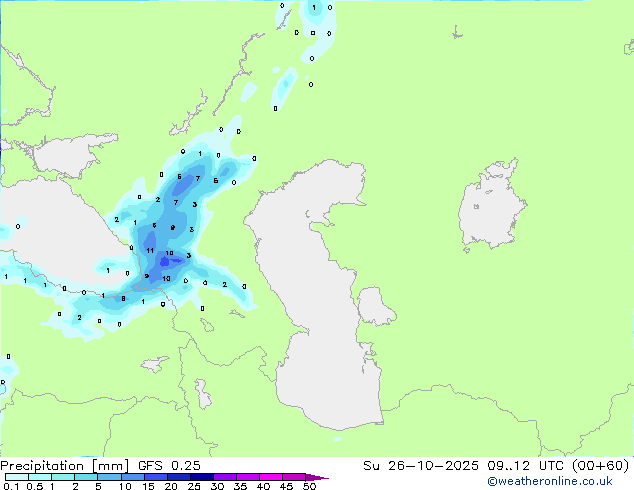The image size is (634, 490).
Task: Click the 10–15 mm legend color box
Action: coord(133,477)
